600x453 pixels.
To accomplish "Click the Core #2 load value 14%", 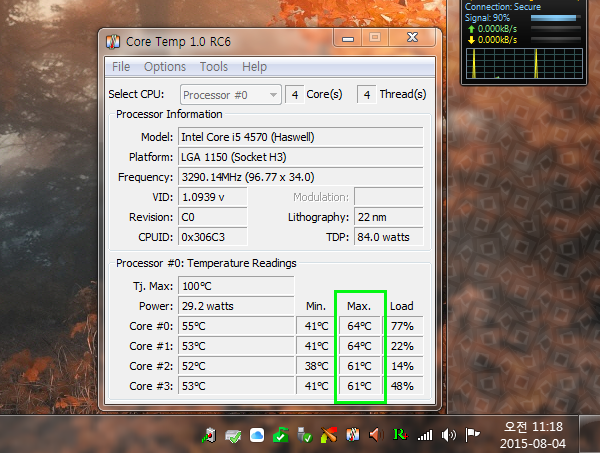I will point(403,366).
